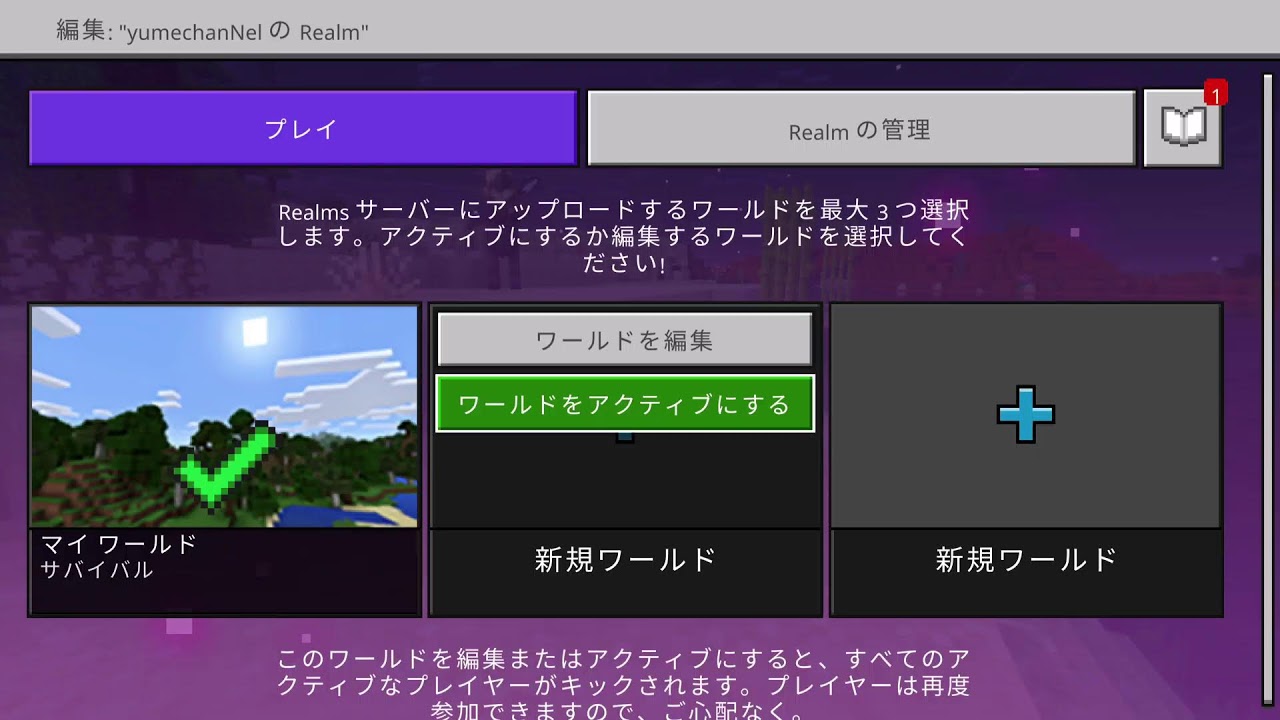
Task: Click the blue plus icon in third world slot
Action: [x=1025, y=414]
